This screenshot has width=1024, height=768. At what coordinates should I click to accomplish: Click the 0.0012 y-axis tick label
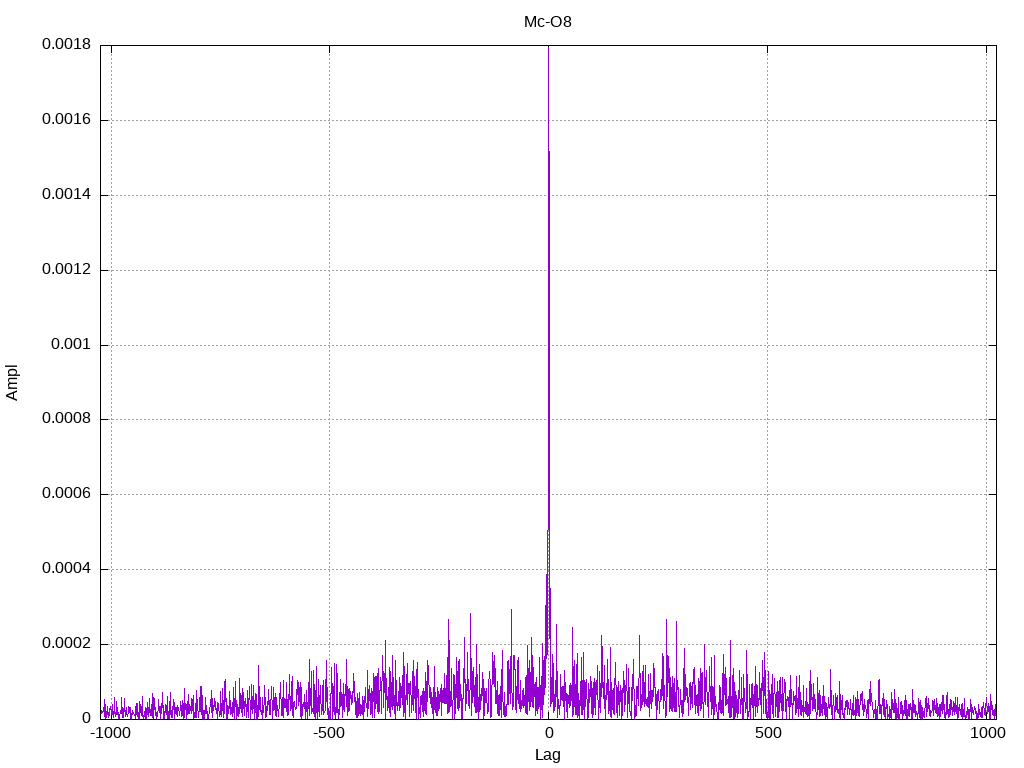click(x=66, y=270)
